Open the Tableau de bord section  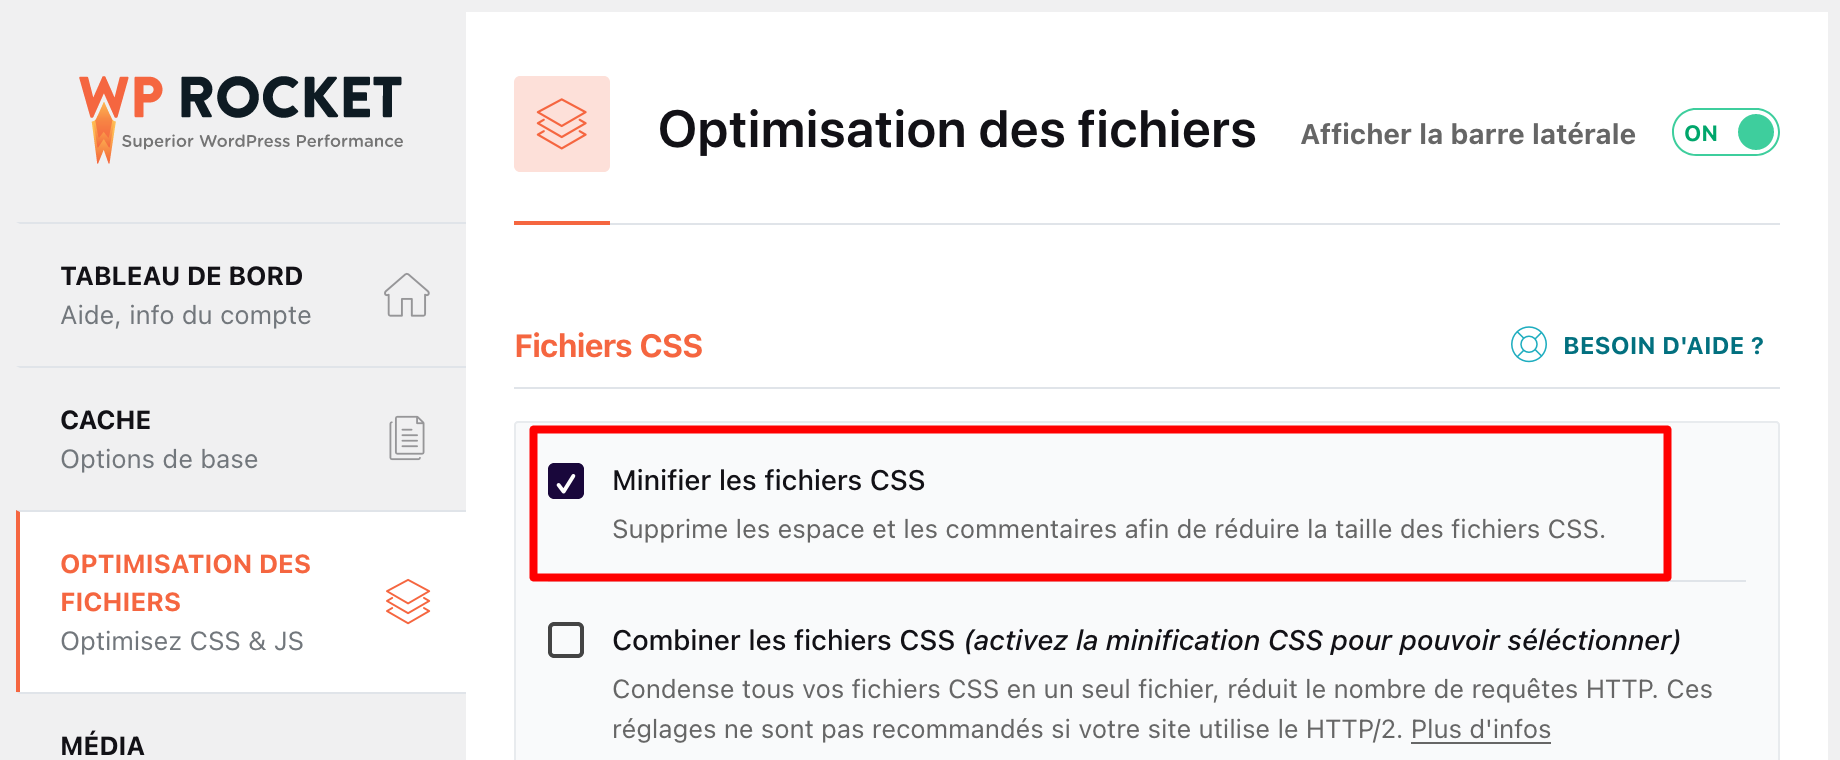[x=182, y=276]
